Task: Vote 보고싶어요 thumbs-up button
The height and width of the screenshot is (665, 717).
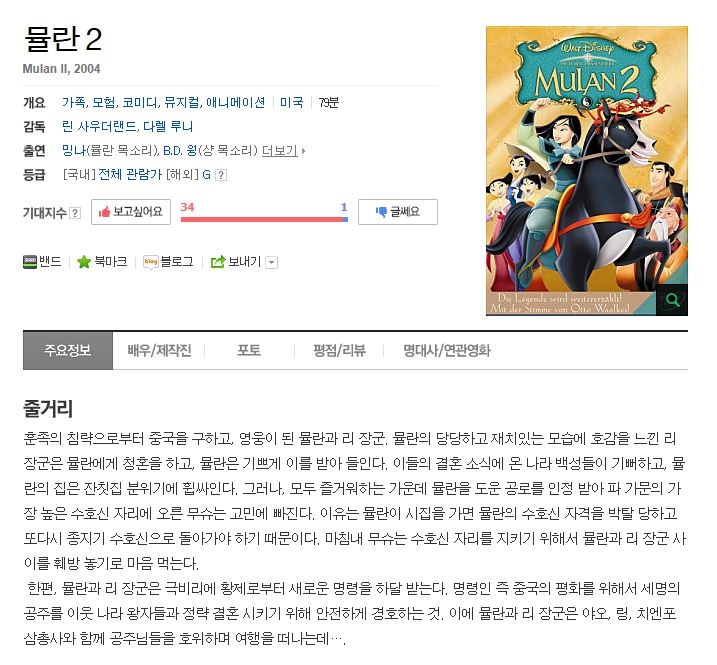Action: (131, 212)
